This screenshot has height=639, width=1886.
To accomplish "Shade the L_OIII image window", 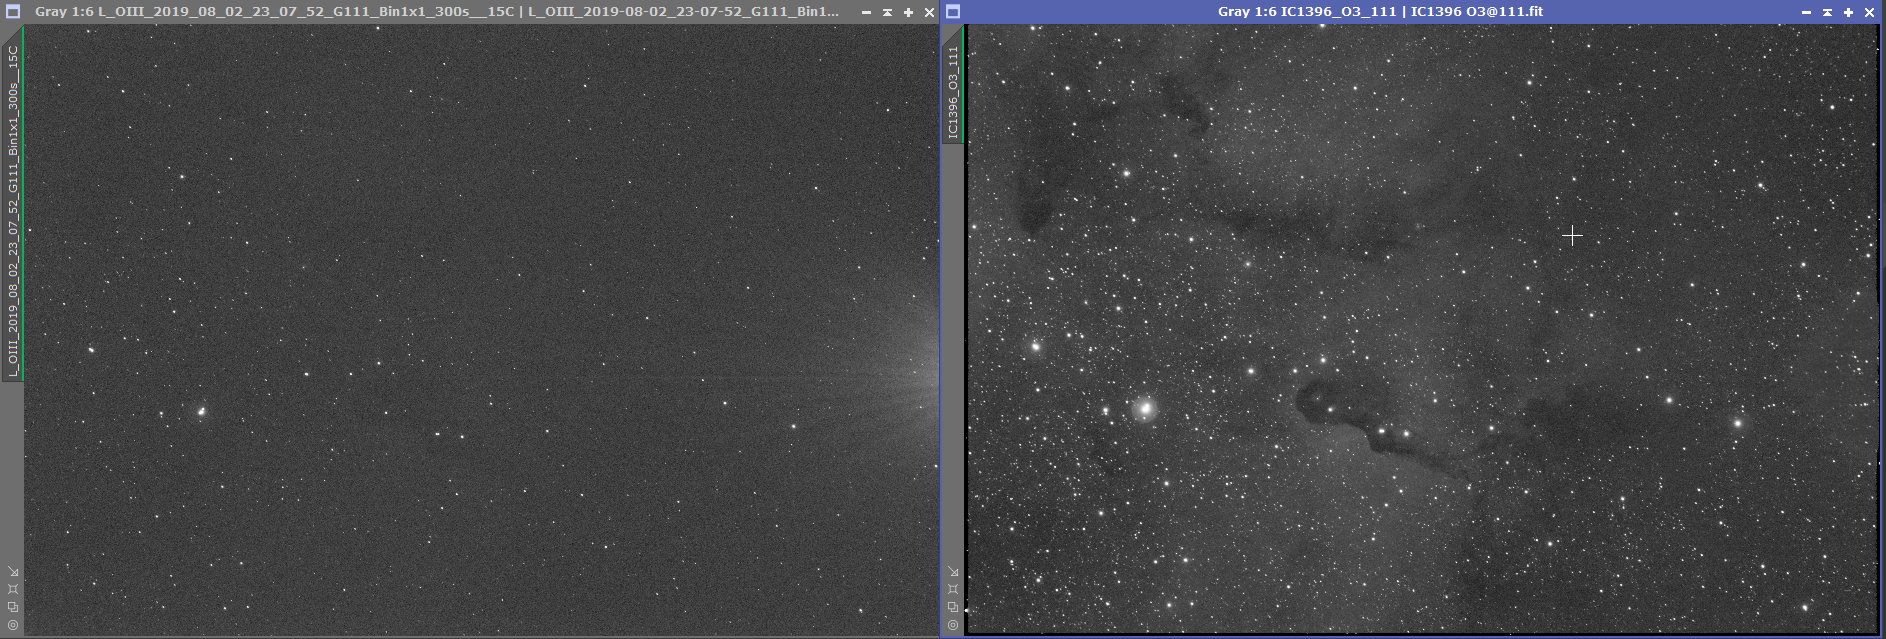I will [x=887, y=12].
